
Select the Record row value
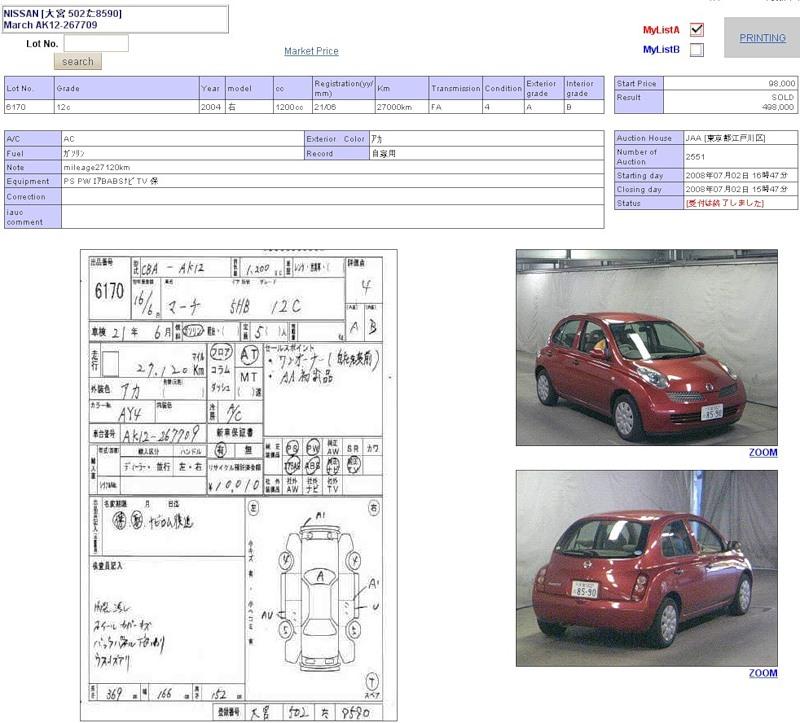[x=383, y=154]
